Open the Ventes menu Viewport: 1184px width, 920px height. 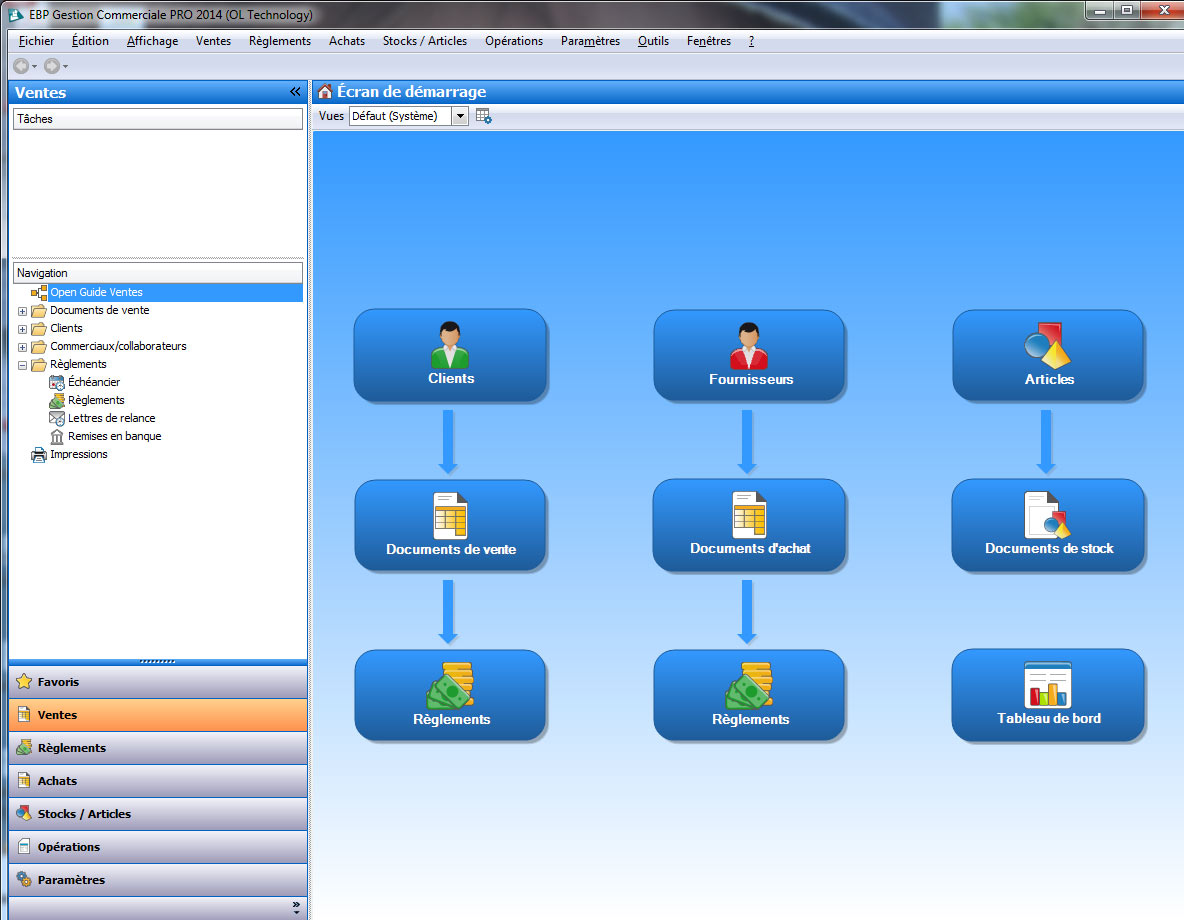(x=214, y=41)
